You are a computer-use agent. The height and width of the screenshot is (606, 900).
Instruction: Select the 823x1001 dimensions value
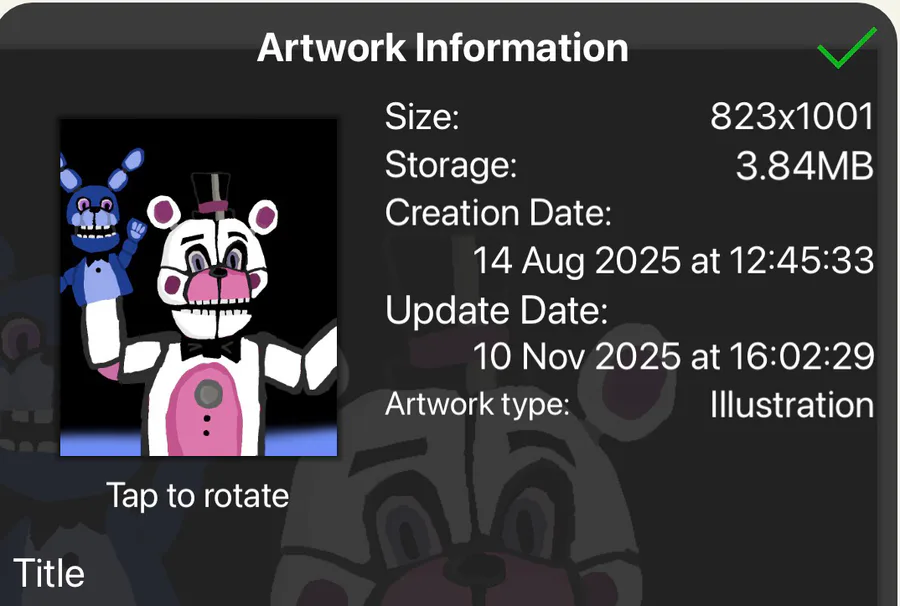(792, 117)
